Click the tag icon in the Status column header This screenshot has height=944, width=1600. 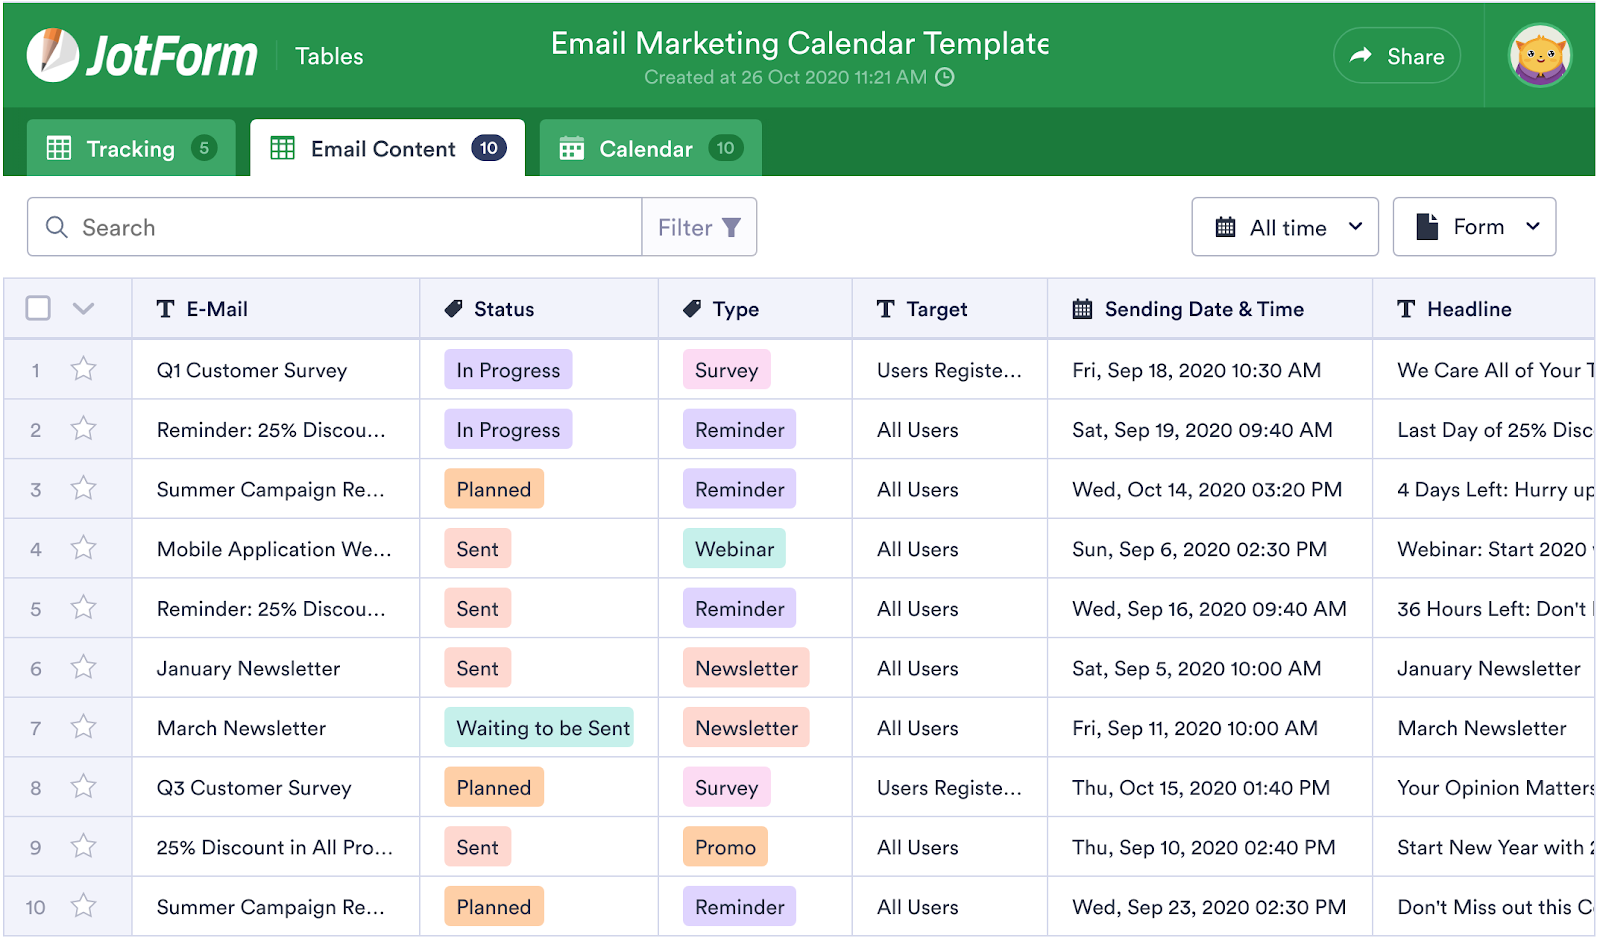tap(455, 309)
